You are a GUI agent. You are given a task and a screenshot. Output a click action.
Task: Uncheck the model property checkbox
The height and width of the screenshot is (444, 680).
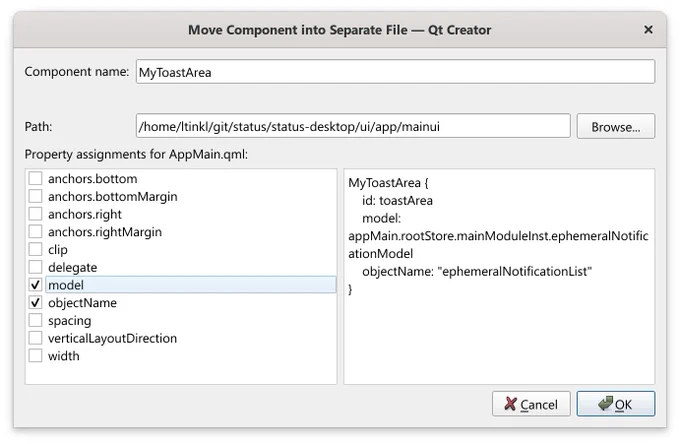35,285
